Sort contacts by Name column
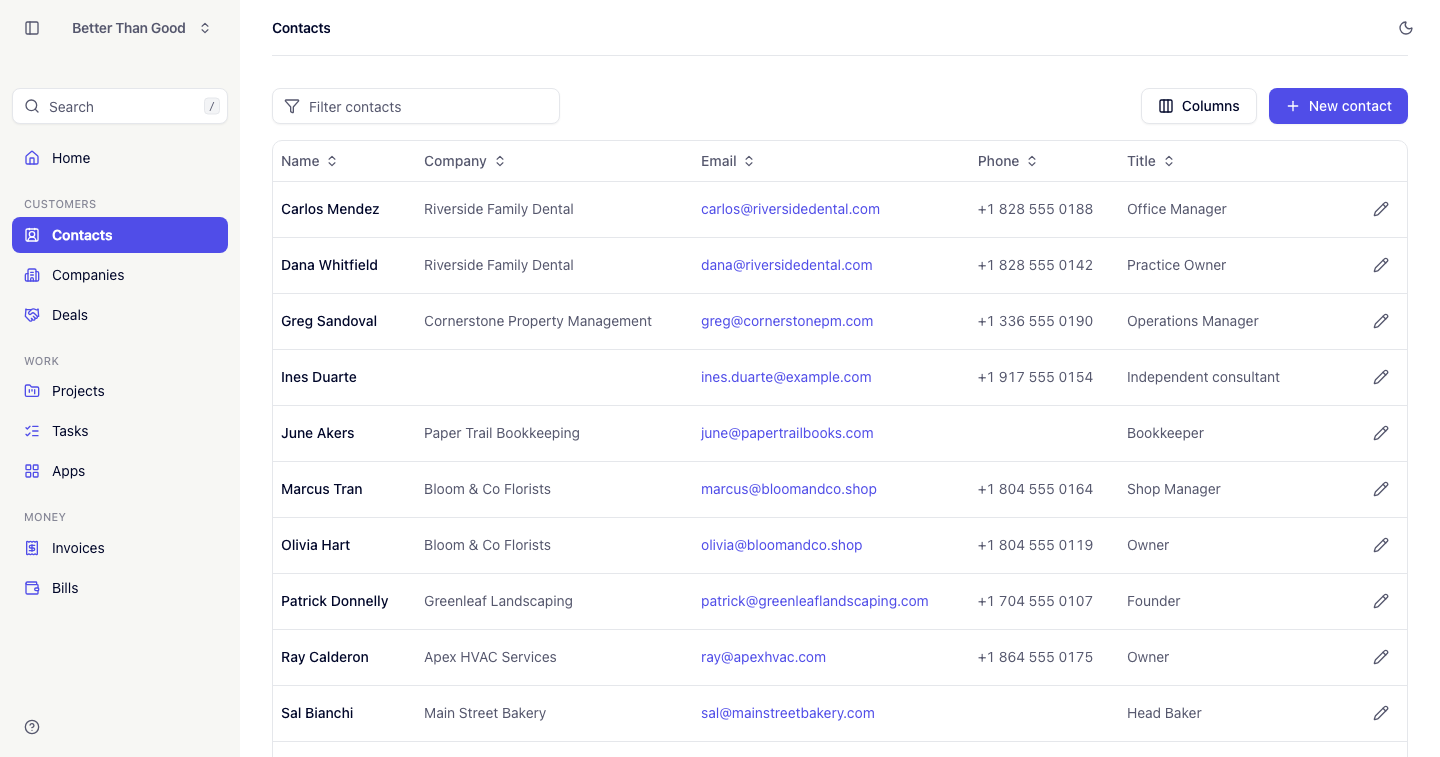The height and width of the screenshot is (757, 1440). coord(309,161)
